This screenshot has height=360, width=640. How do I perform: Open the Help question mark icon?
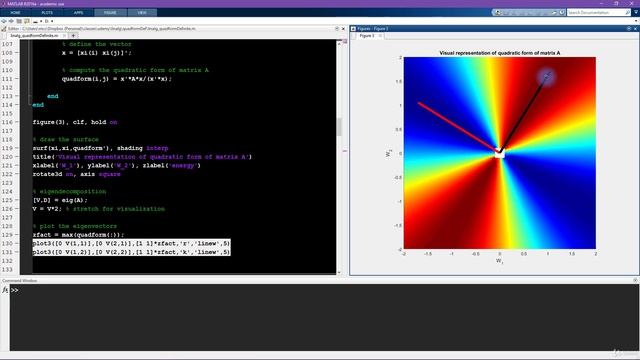coord(562,13)
